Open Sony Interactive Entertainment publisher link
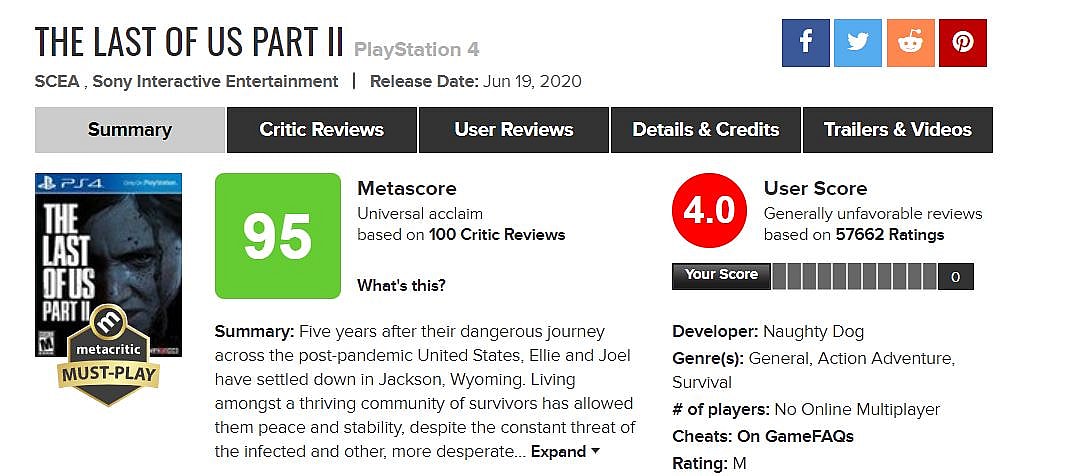Viewport: 1075px width, 476px height. click(216, 81)
